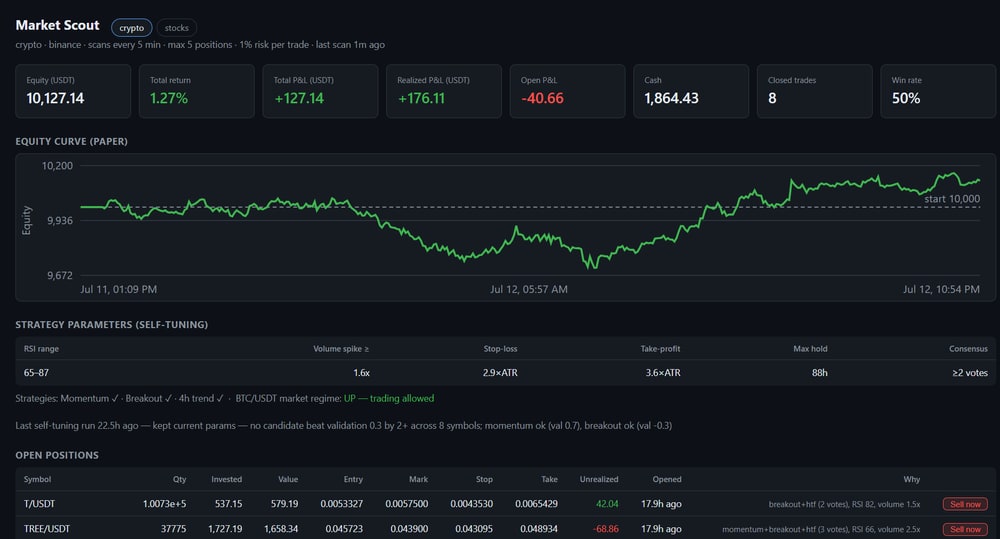Click the Open P&L value -40.66
Screen dimensions: 1000x539
[x=542, y=98]
